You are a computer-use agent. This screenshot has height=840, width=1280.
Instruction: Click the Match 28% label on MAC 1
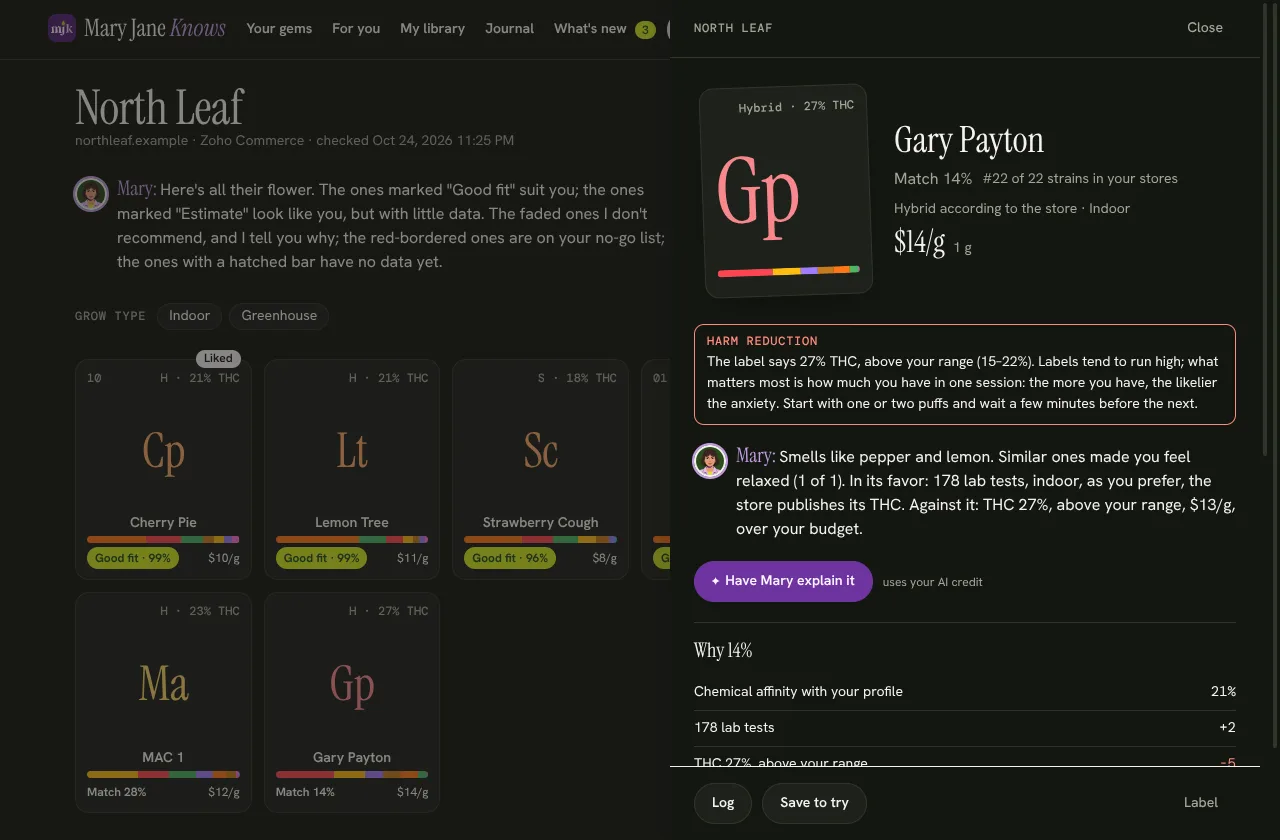click(117, 792)
